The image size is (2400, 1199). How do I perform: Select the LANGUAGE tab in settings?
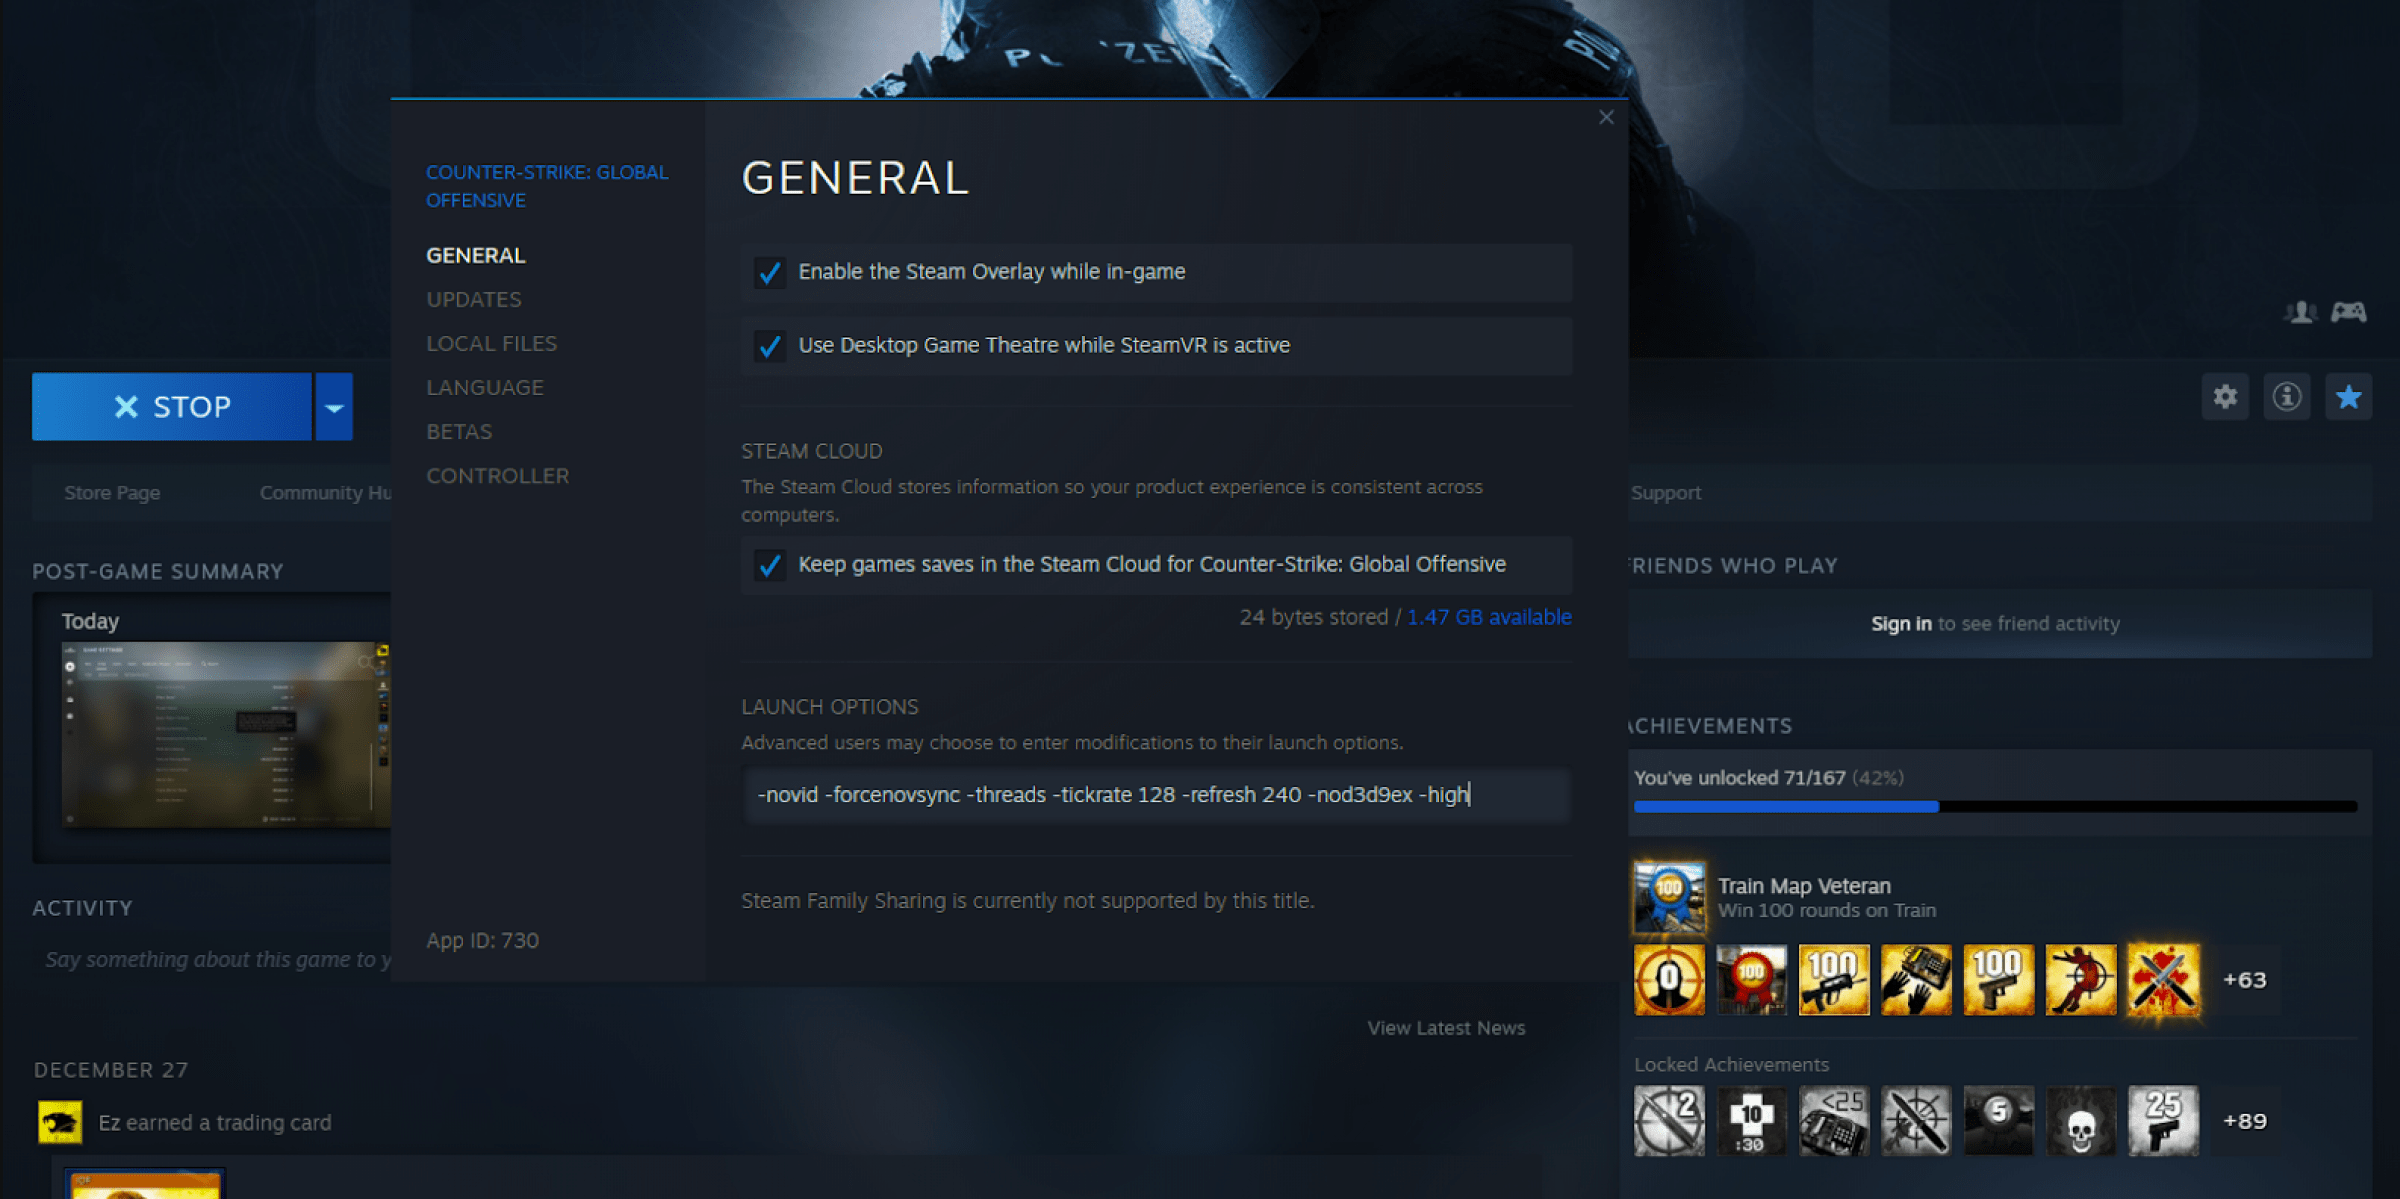click(x=485, y=386)
